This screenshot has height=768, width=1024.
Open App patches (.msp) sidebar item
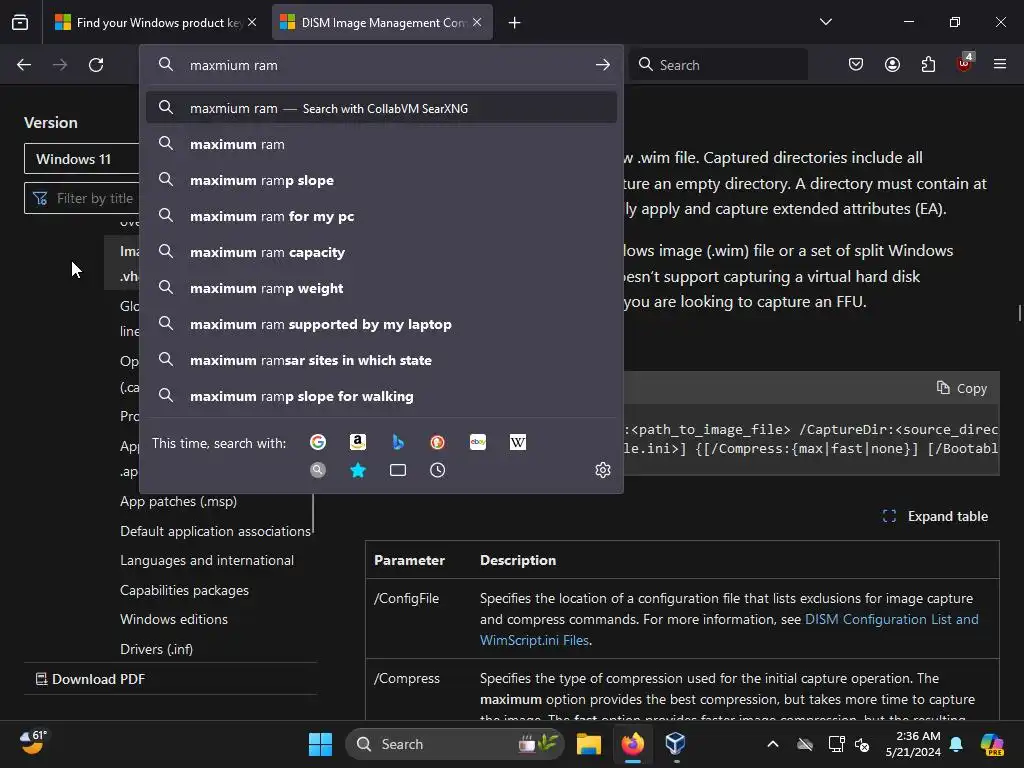coord(178,502)
